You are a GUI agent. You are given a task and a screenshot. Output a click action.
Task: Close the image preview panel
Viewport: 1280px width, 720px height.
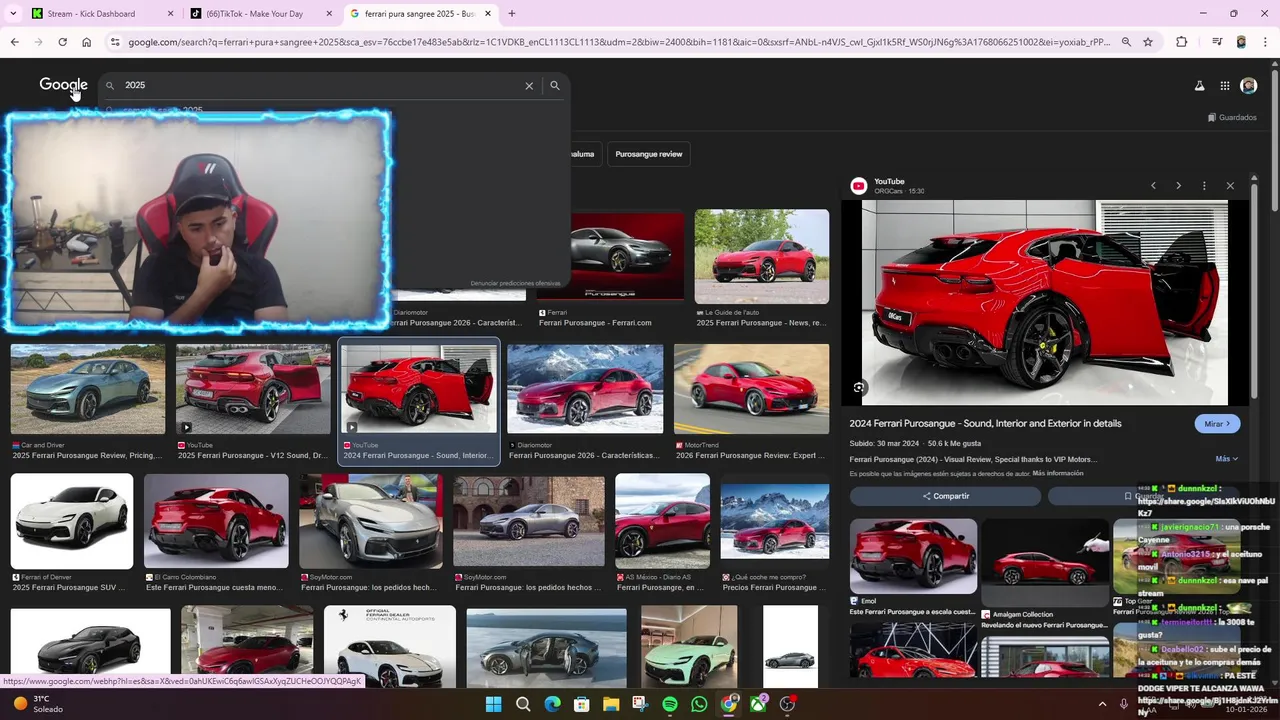pos(1230,186)
